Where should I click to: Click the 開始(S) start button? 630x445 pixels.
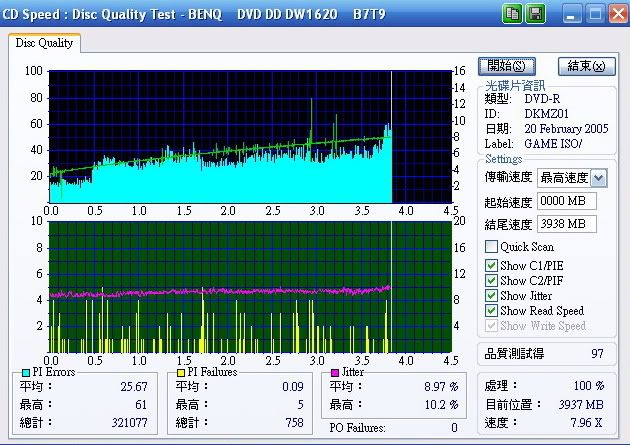coord(507,66)
